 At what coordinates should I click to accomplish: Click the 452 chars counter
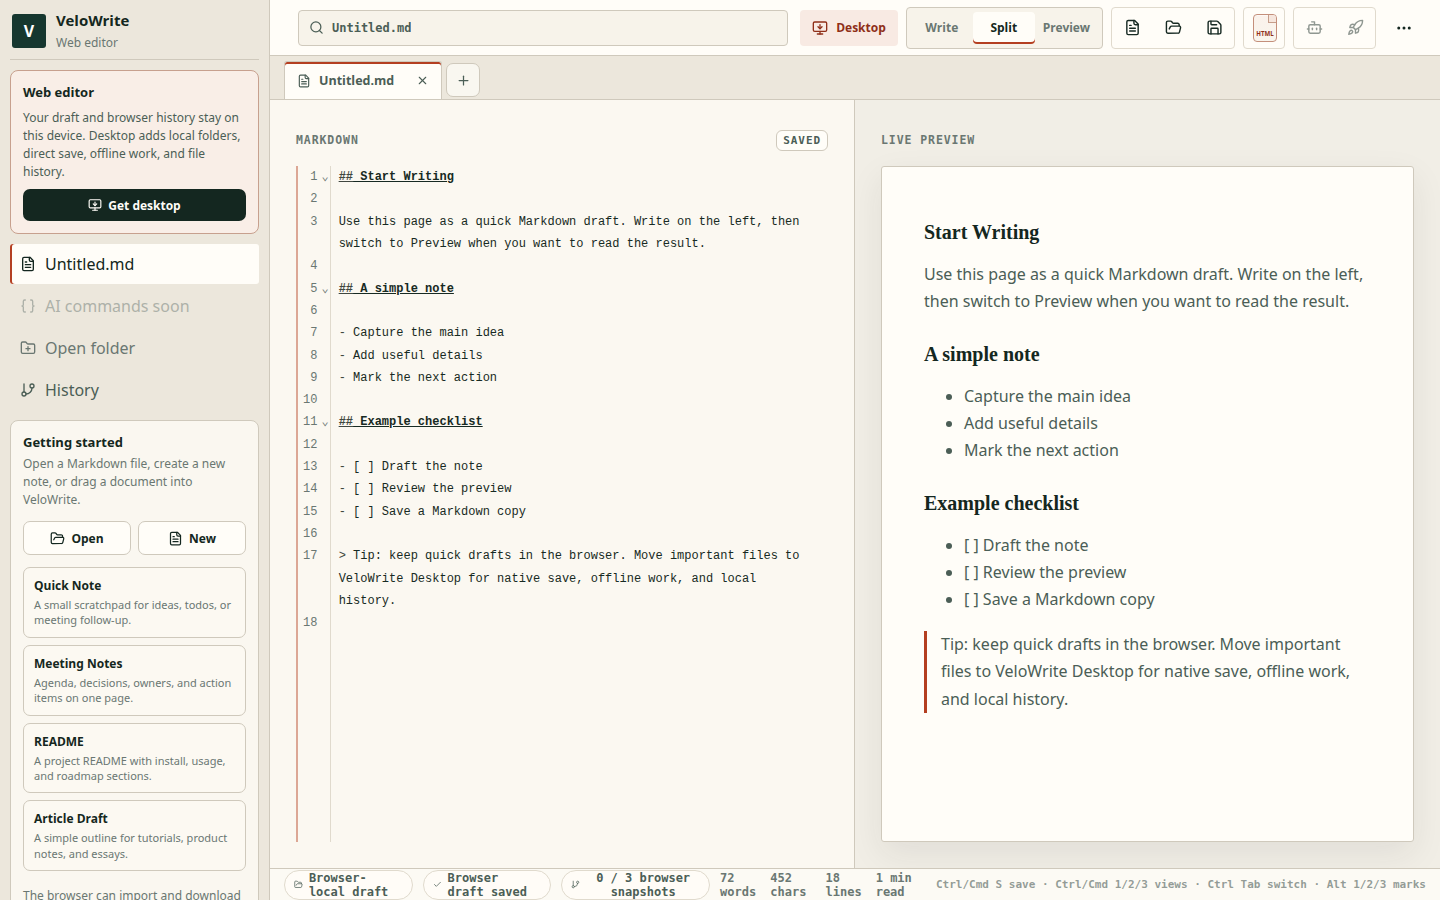point(788,885)
